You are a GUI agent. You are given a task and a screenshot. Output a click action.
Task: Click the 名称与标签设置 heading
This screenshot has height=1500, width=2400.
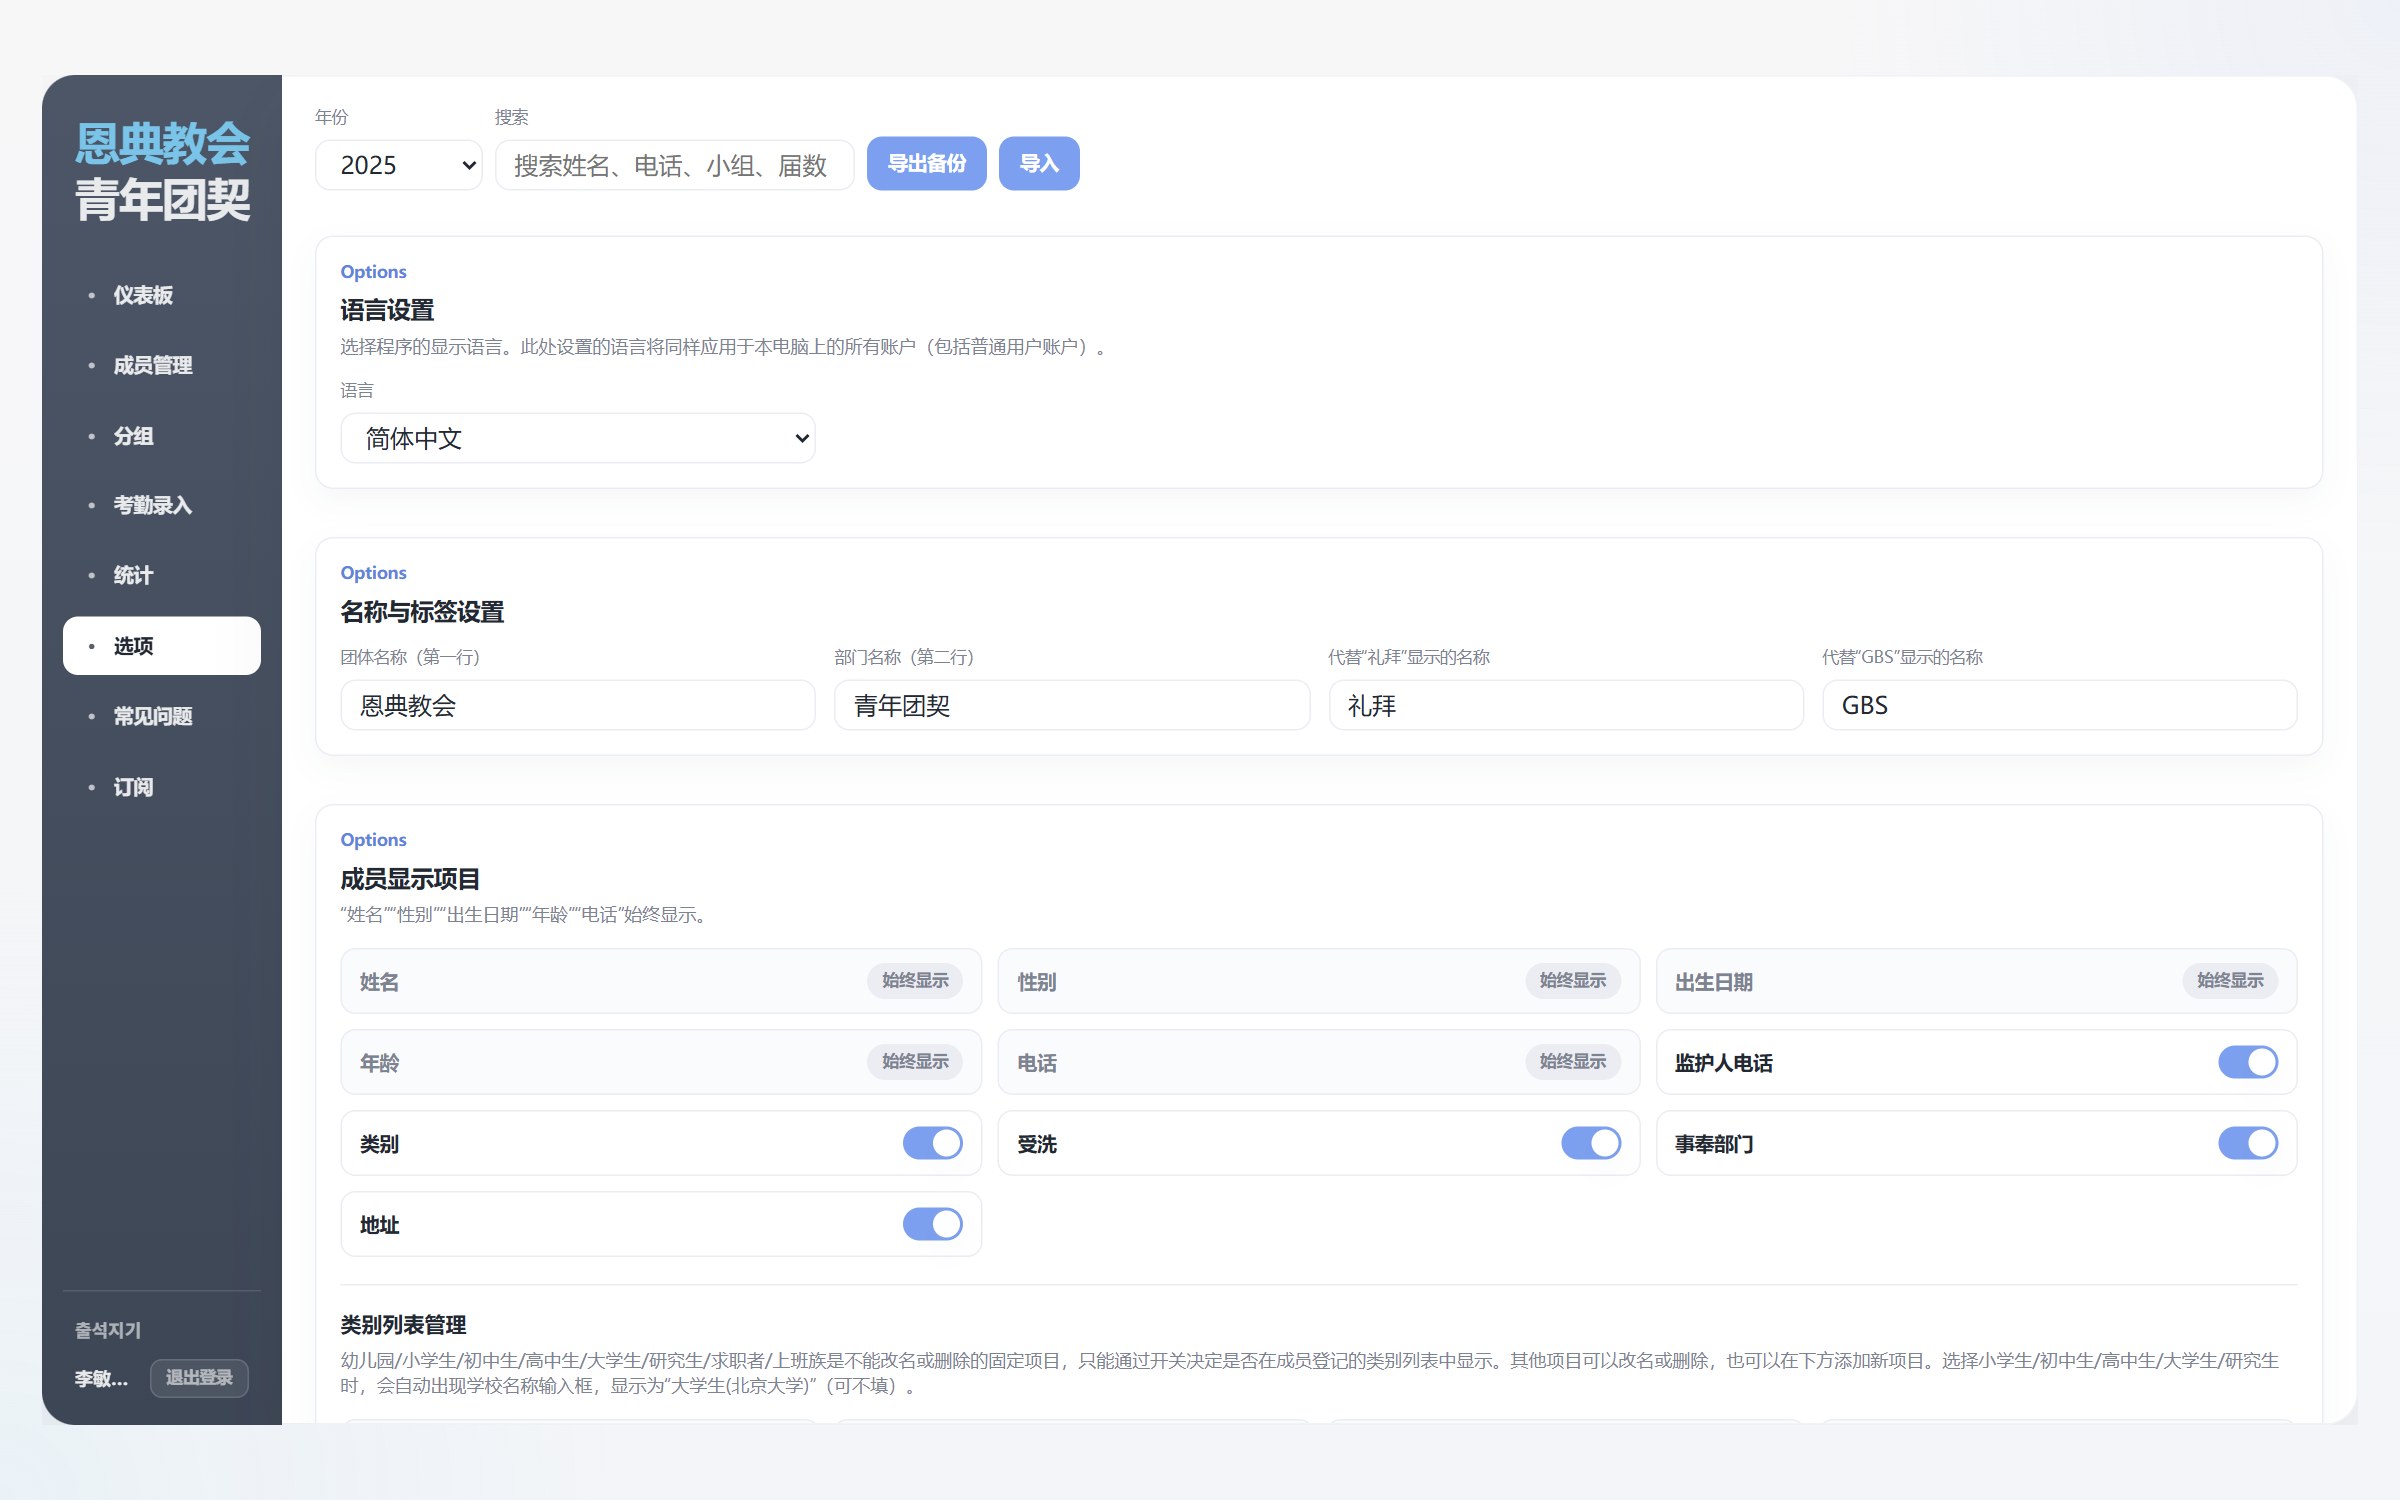pos(422,612)
